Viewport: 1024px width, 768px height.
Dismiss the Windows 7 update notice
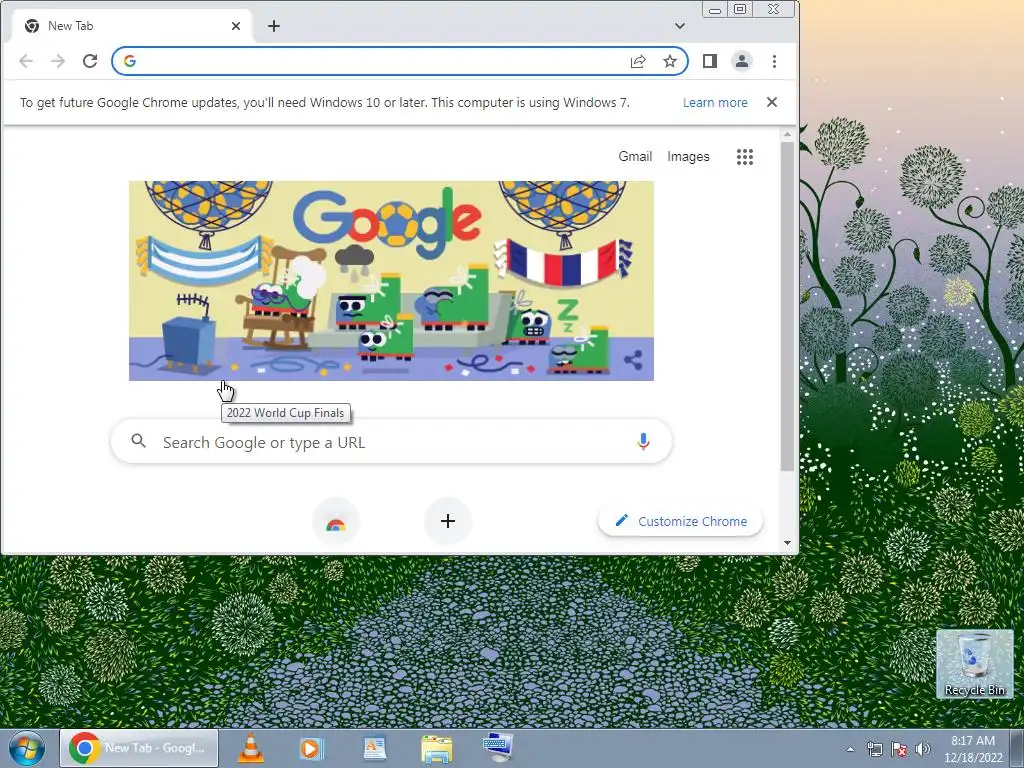(x=772, y=102)
